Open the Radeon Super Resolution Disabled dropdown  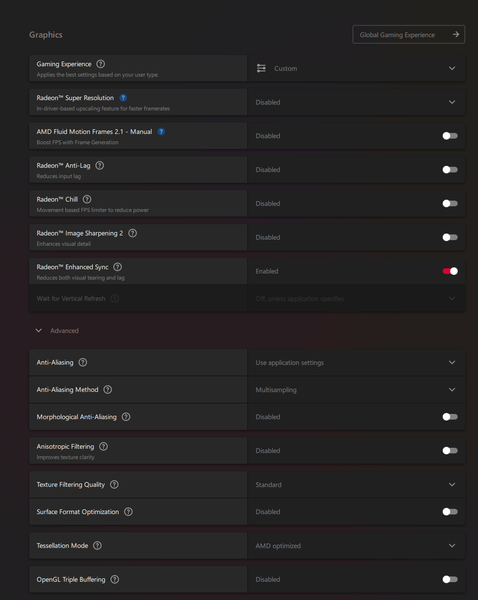pos(356,102)
